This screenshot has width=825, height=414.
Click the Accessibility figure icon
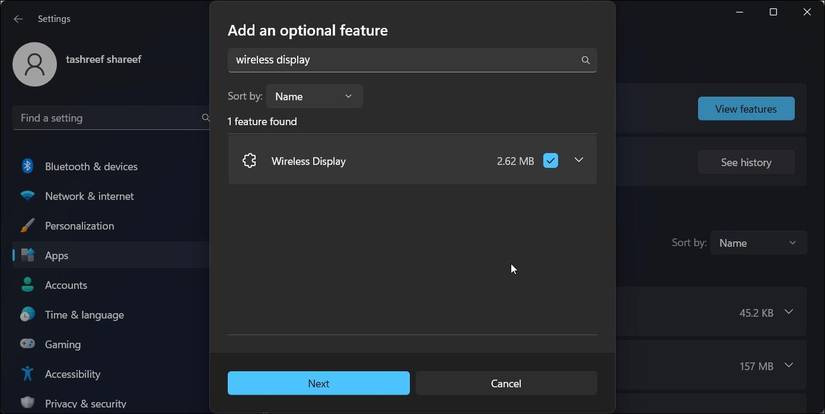[x=28, y=374]
